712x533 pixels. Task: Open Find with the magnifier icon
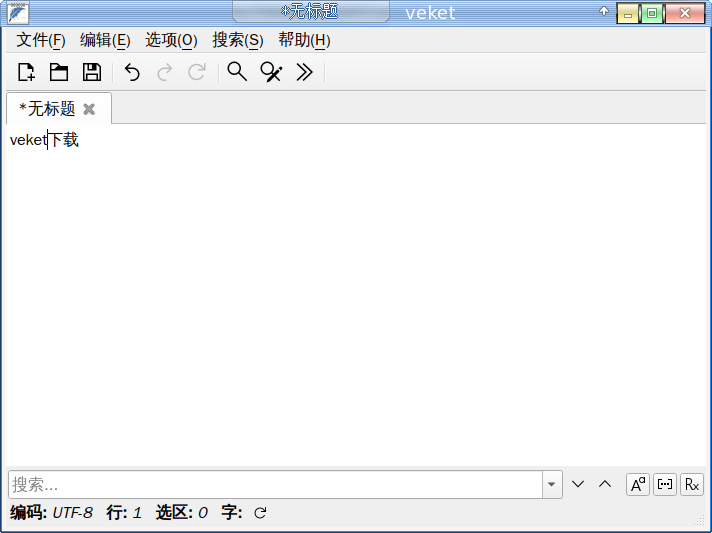tap(237, 72)
